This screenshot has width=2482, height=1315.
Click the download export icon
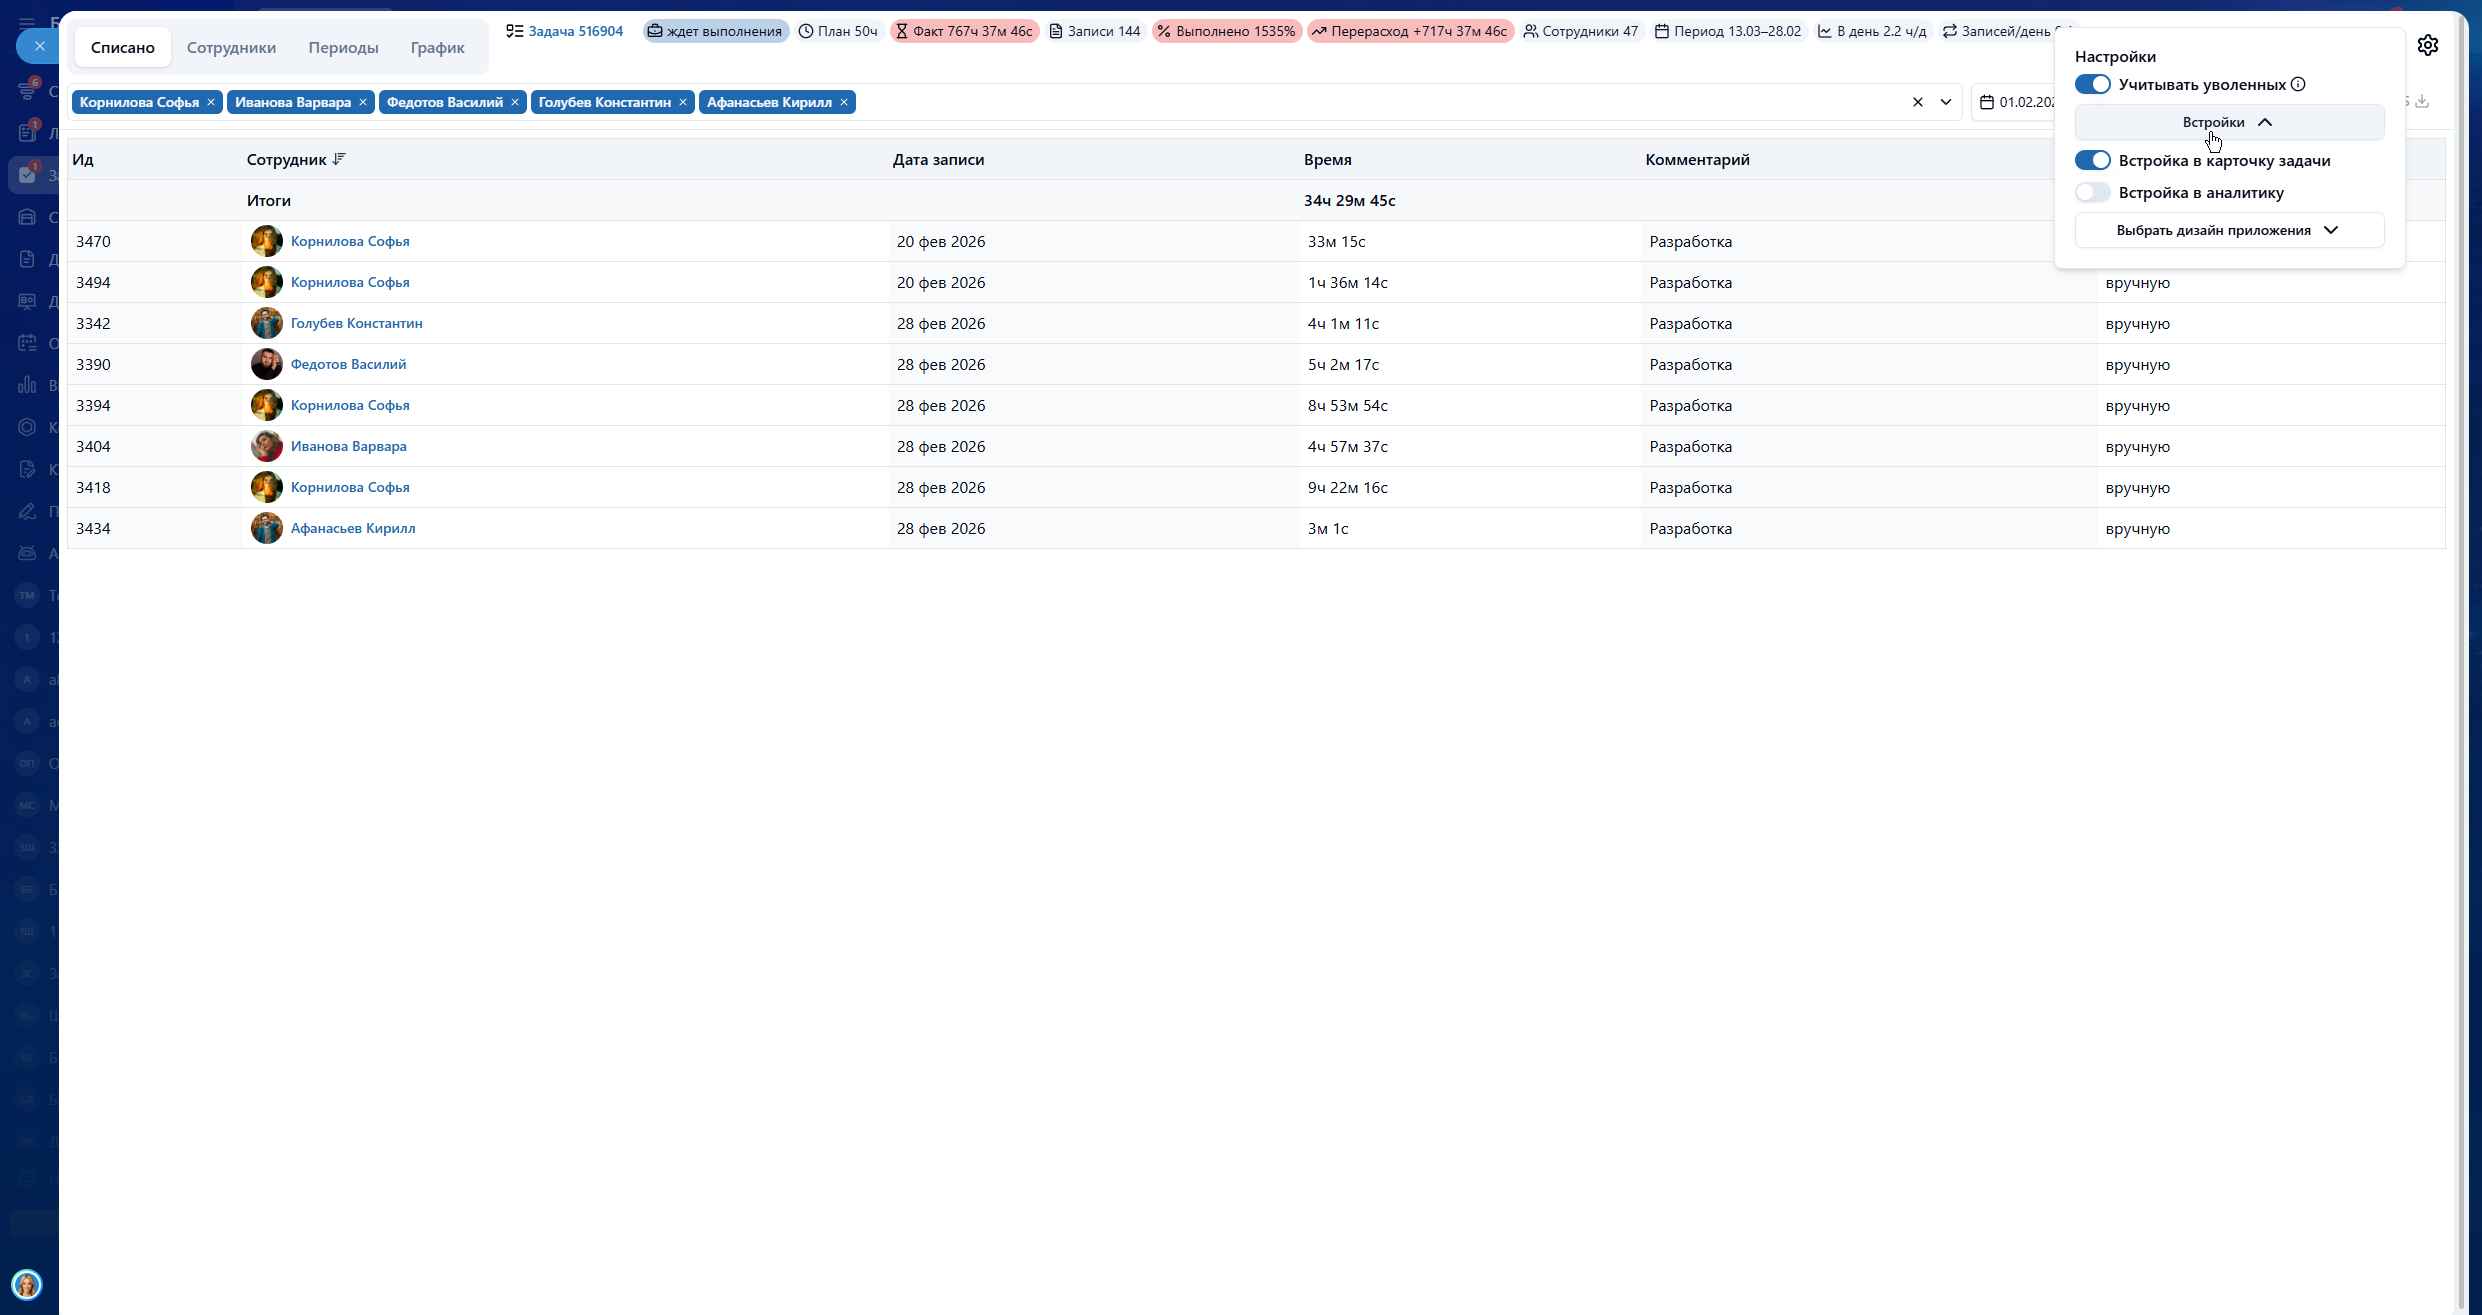tap(2422, 102)
